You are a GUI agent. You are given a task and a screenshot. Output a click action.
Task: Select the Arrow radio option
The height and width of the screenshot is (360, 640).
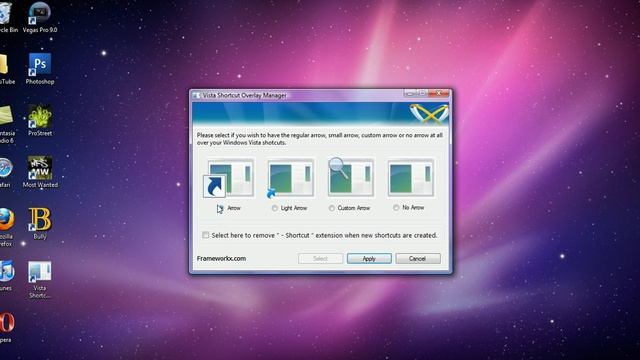pyautogui.click(x=220, y=208)
